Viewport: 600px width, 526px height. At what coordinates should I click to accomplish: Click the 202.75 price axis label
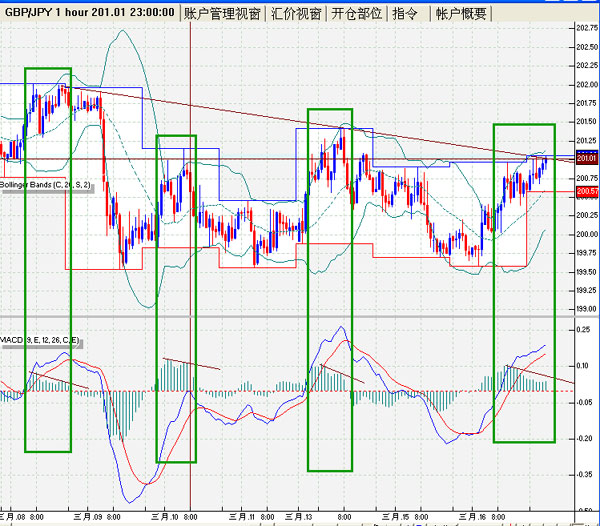(x=587, y=28)
